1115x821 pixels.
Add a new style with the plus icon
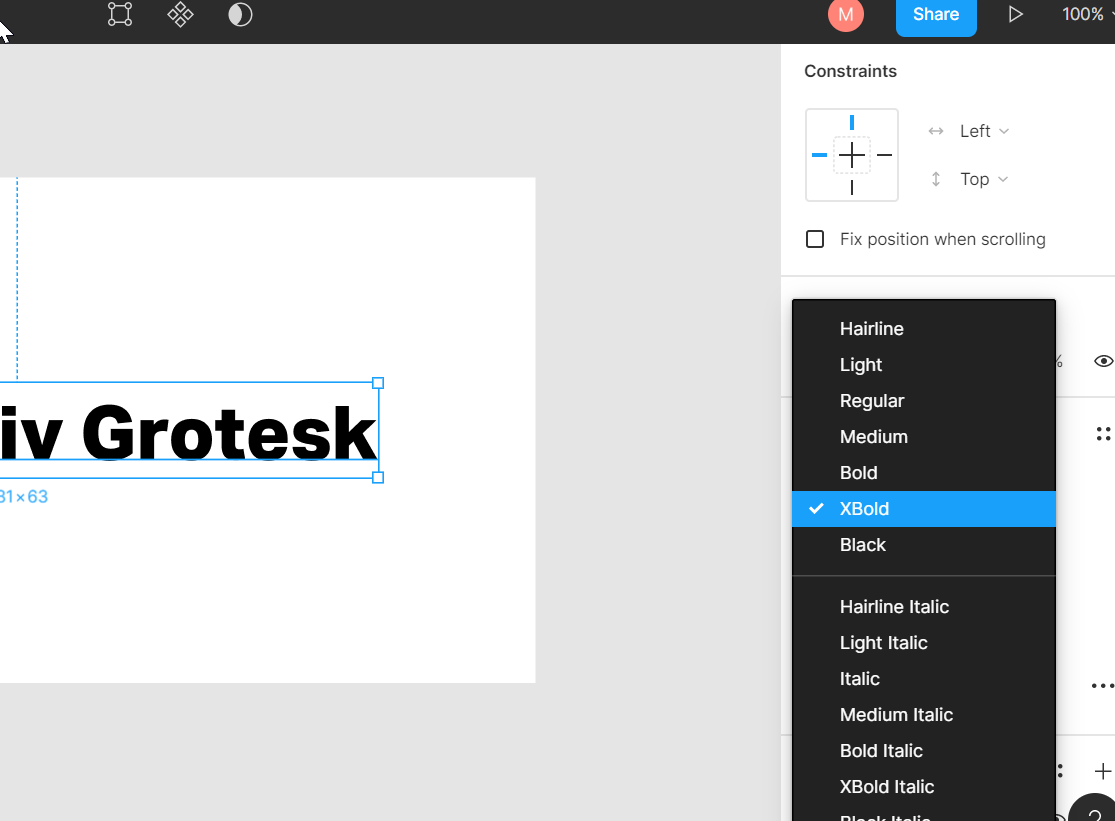[x=1101, y=771]
